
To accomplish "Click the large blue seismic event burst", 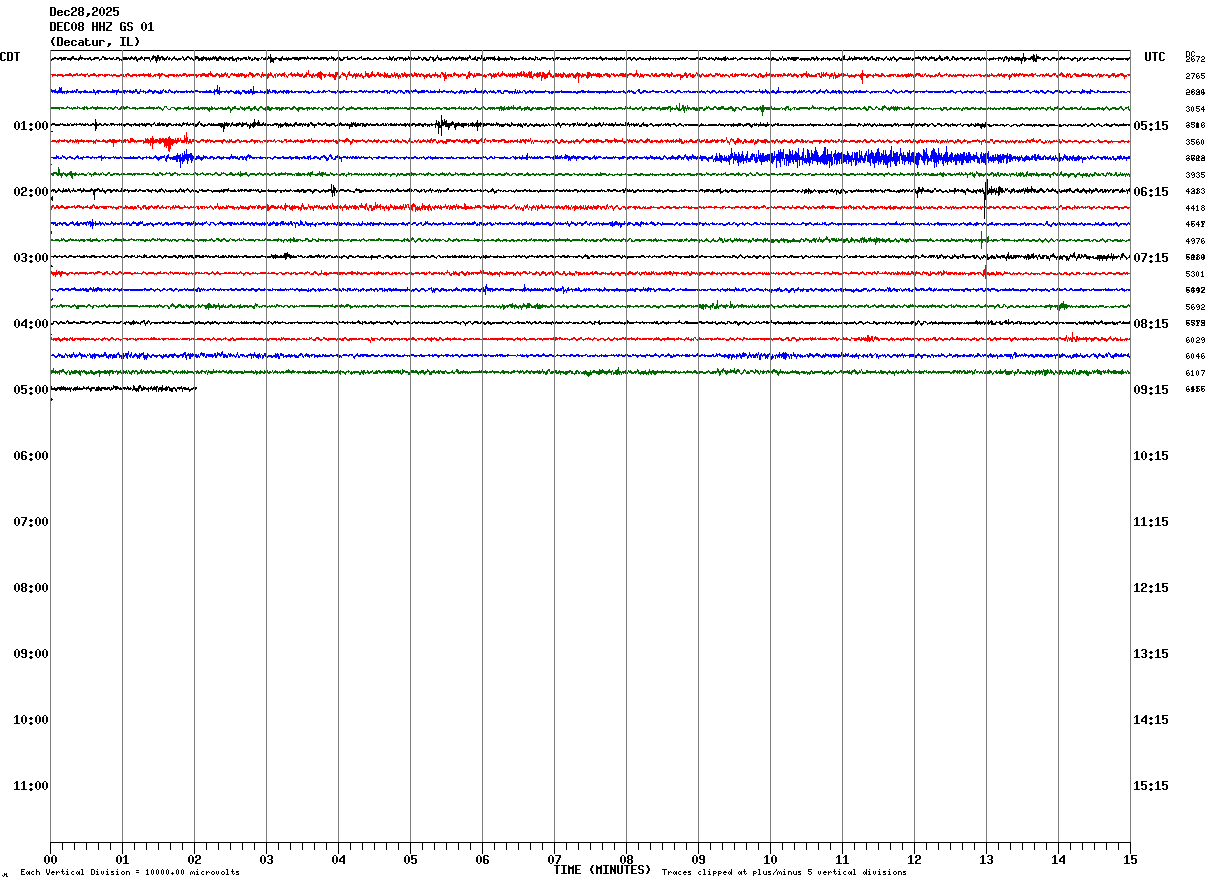I will click(x=860, y=157).
